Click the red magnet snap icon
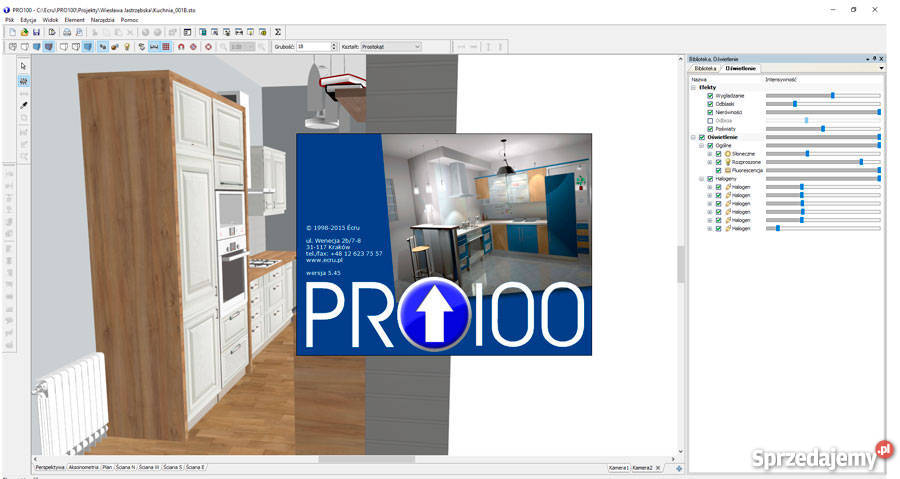 pos(181,46)
